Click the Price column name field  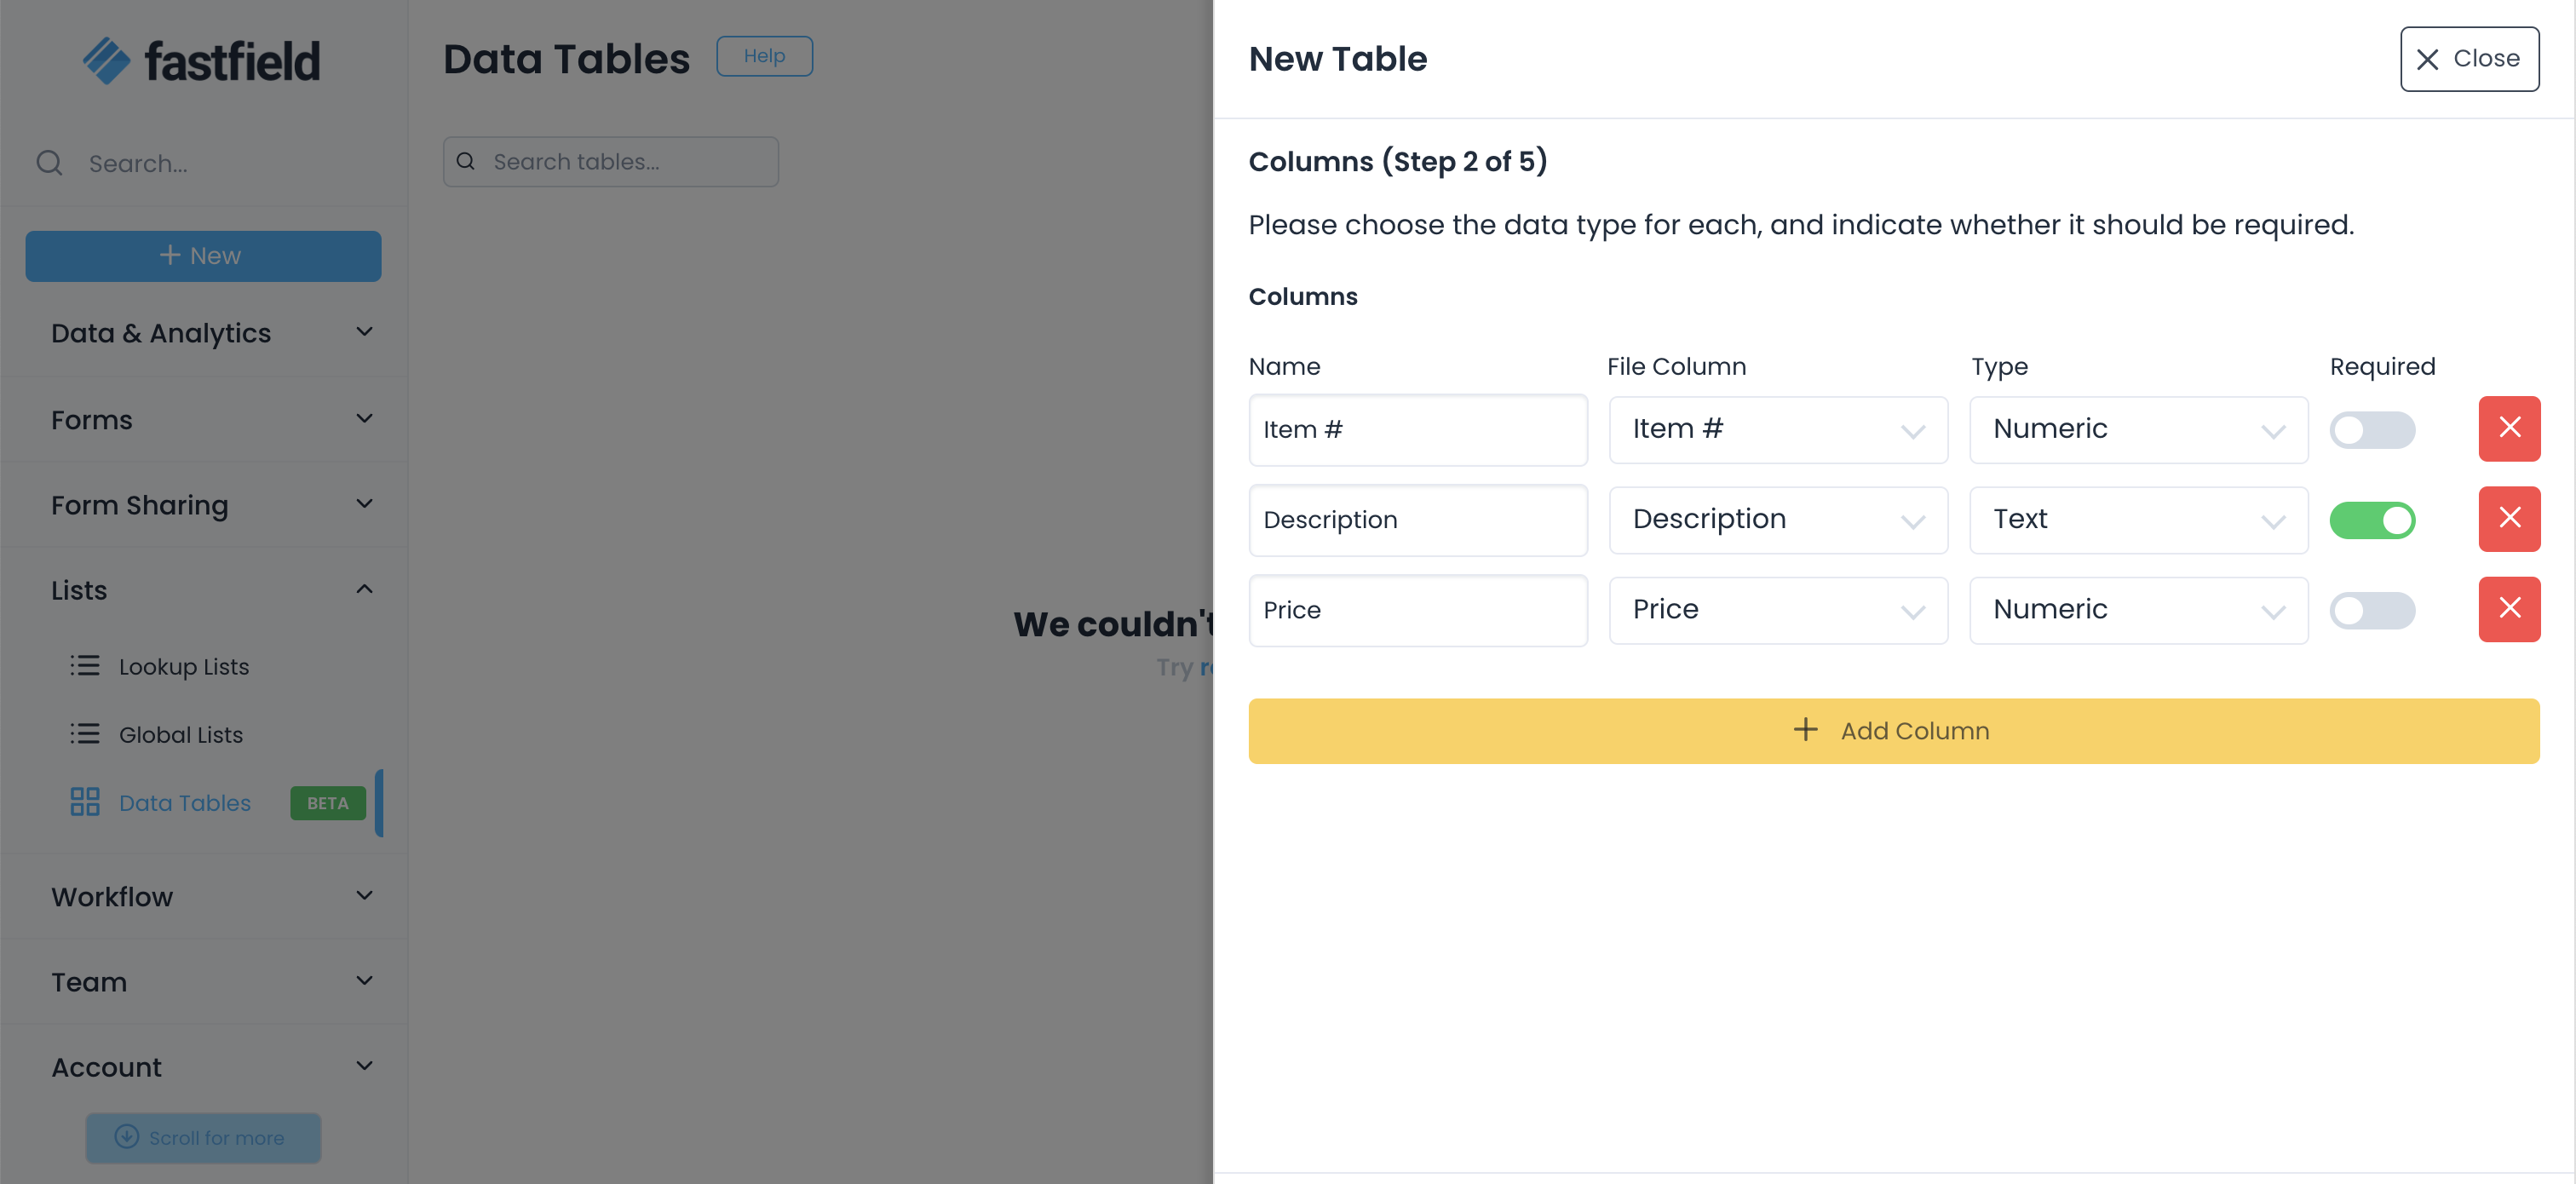(1417, 610)
